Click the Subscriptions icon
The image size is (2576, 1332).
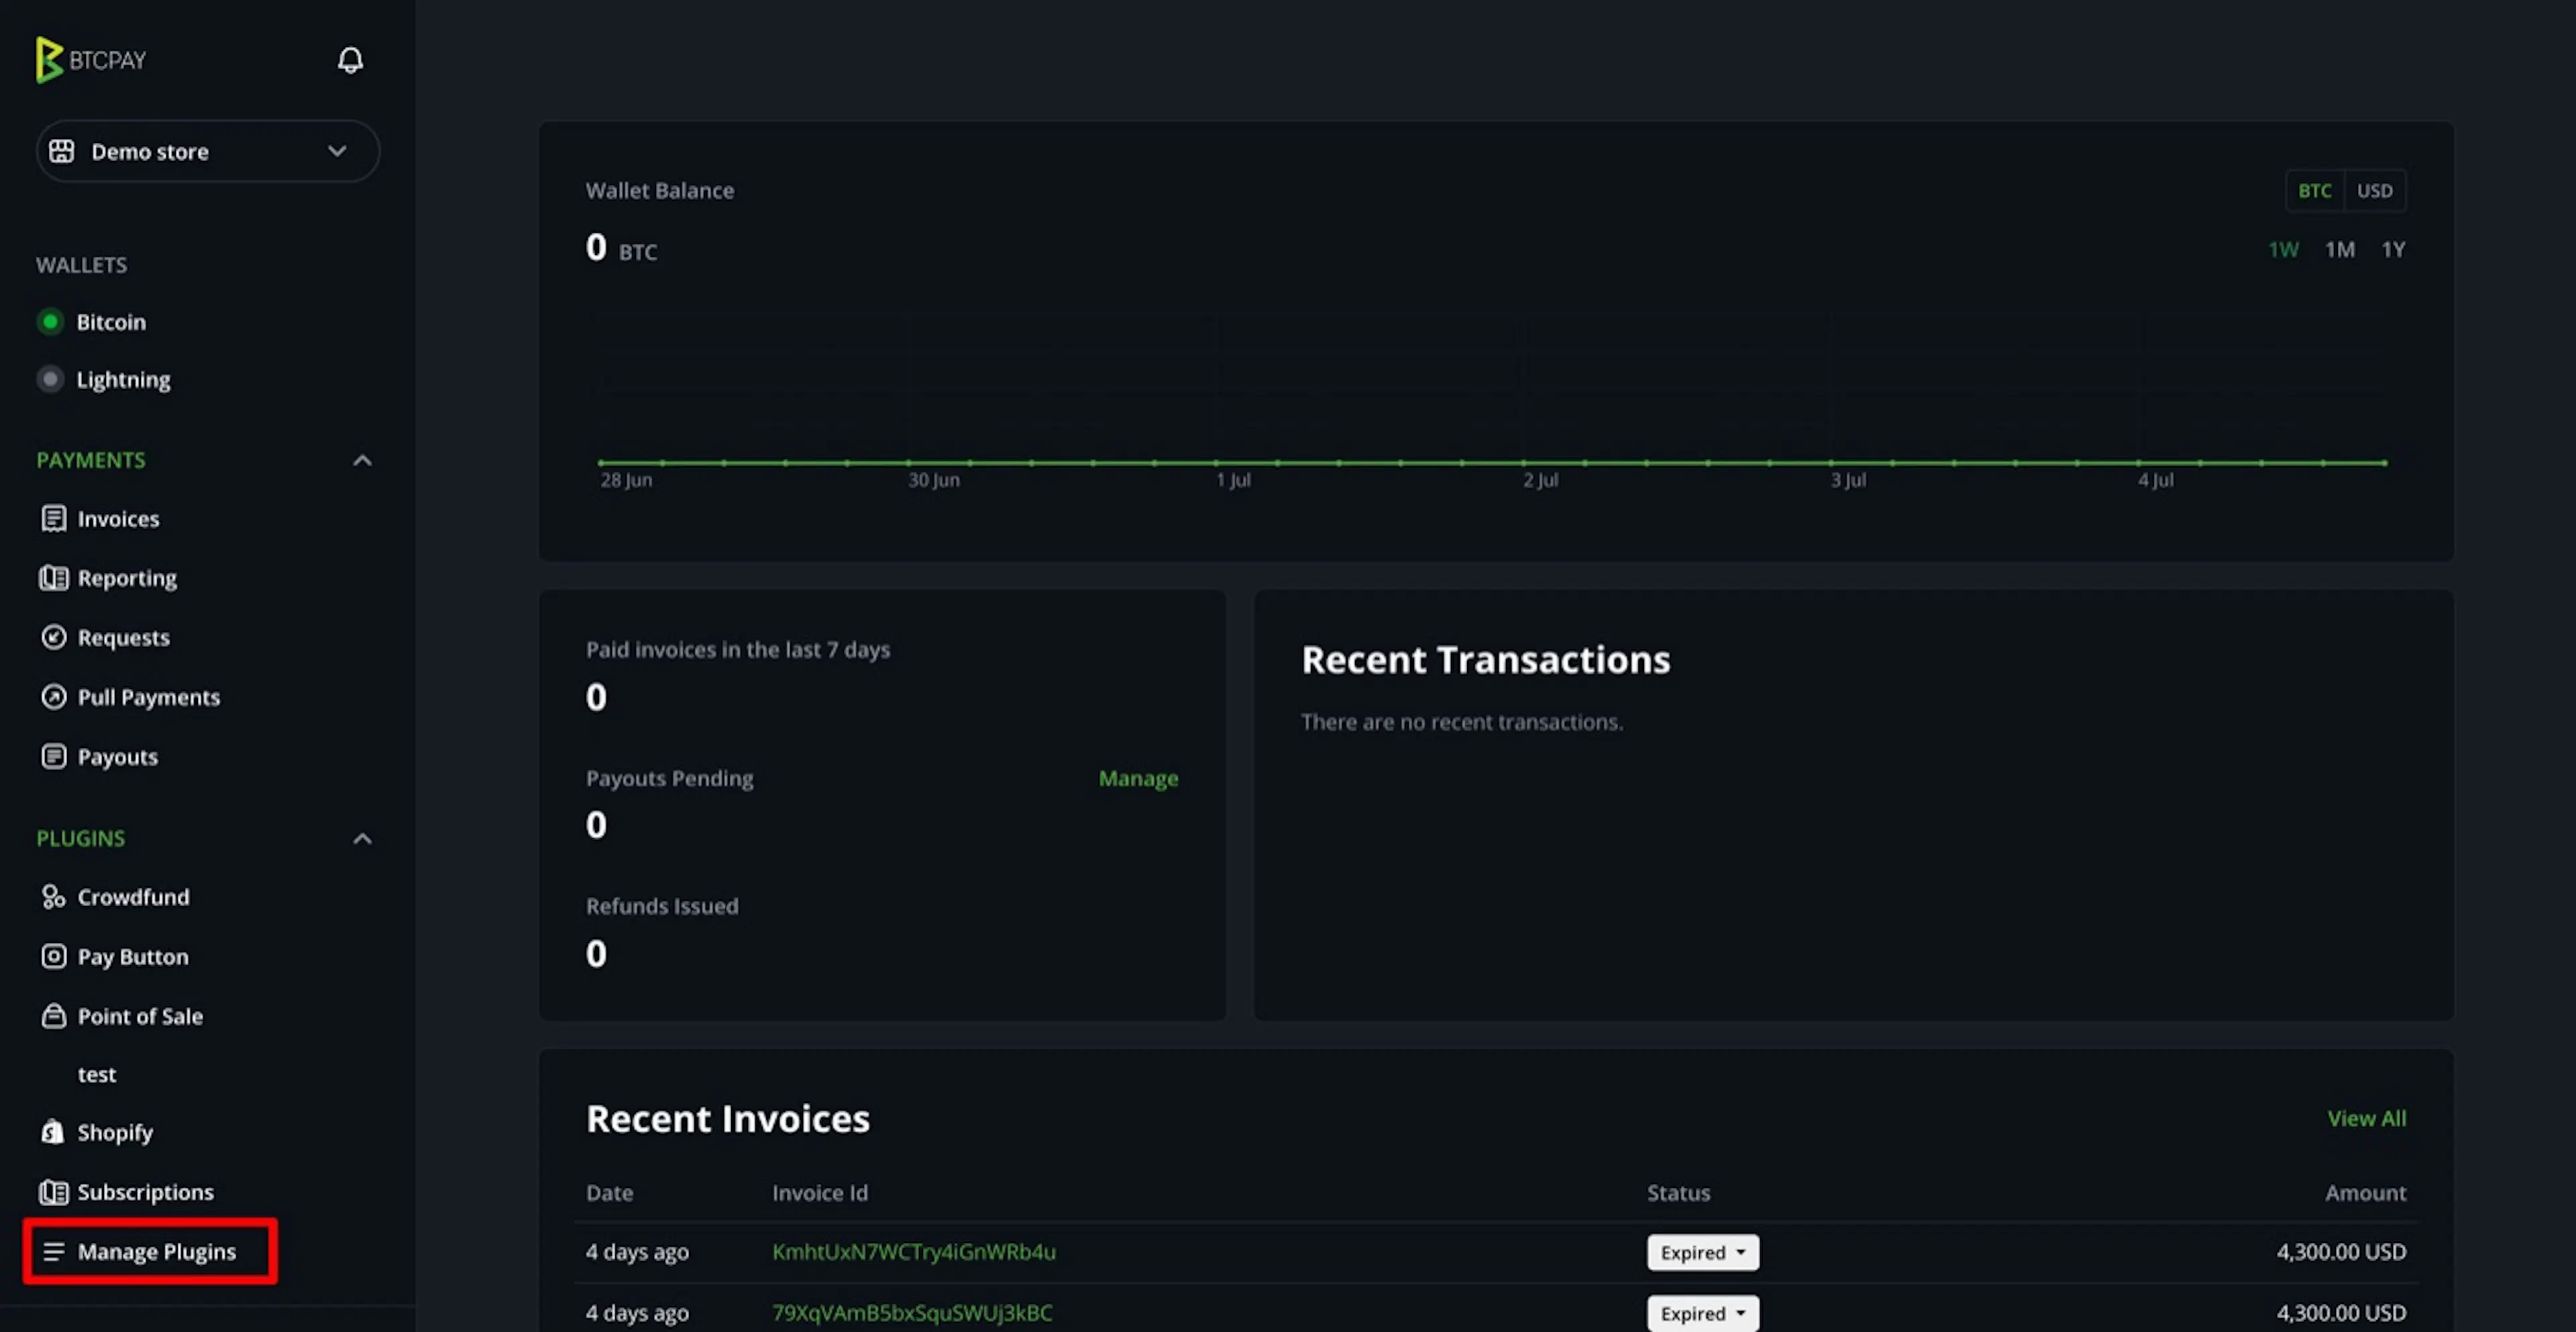tap(54, 1192)
